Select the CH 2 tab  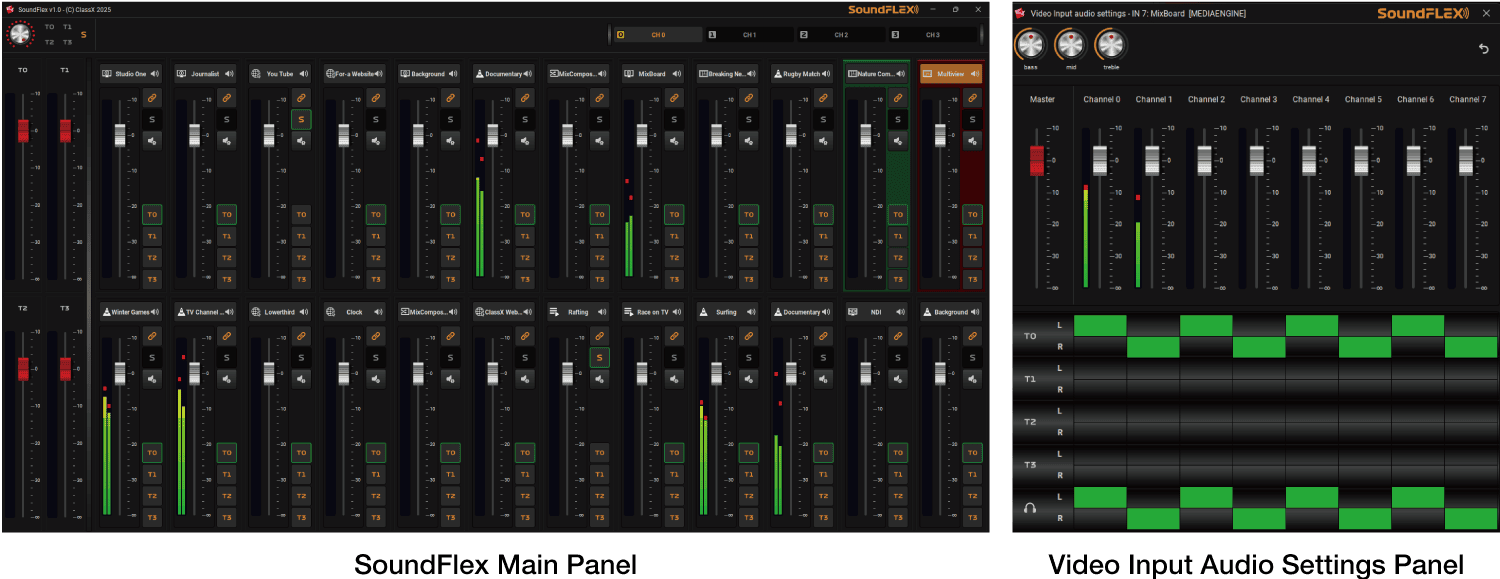point(840,33)
